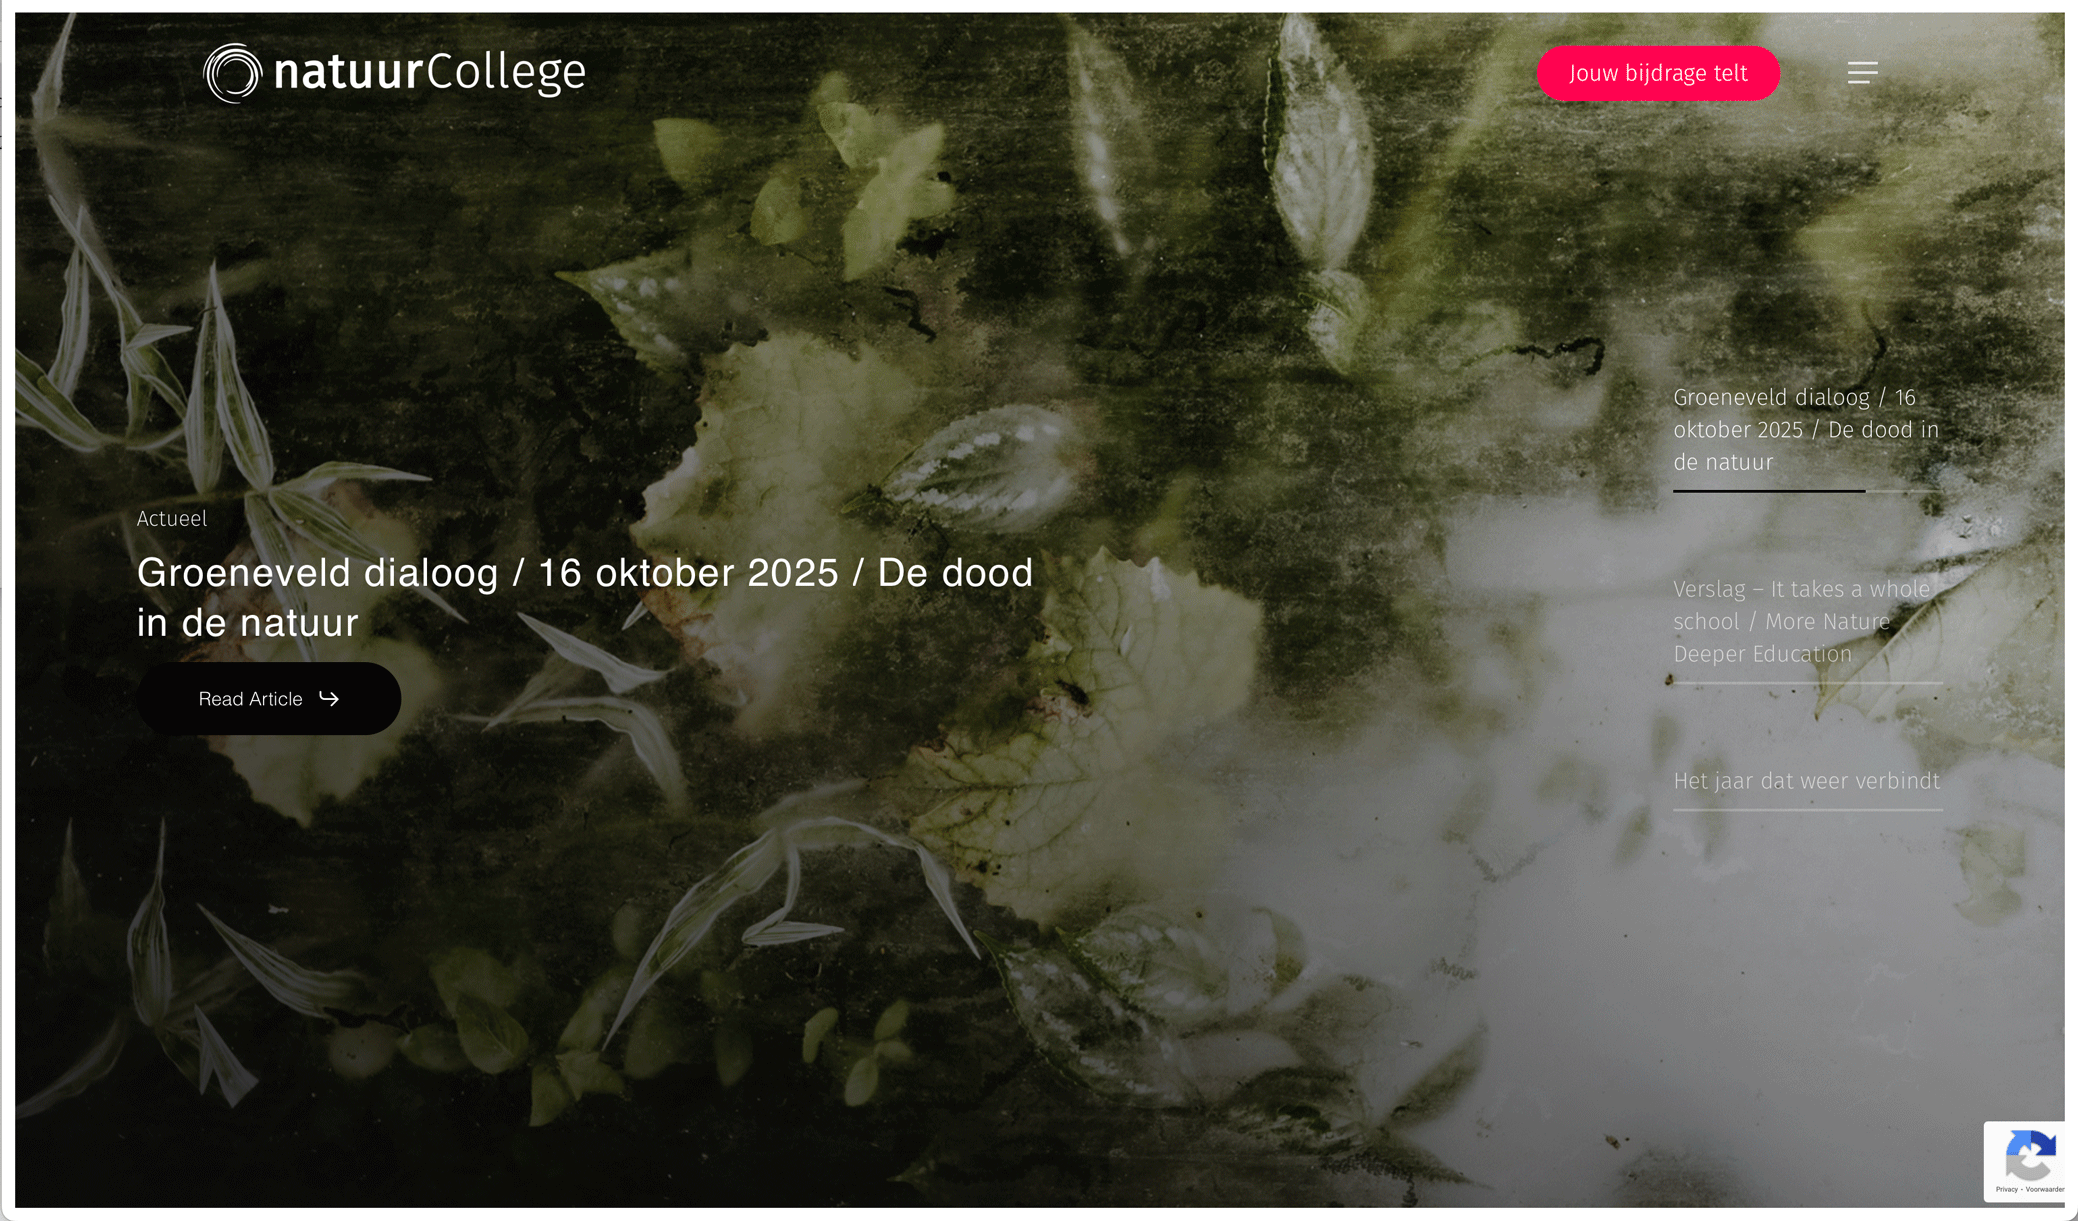Open the reCAPTCHA Voorwaarden link
Viewport: 2078px width, 1221px height.
[2045, 1190]
